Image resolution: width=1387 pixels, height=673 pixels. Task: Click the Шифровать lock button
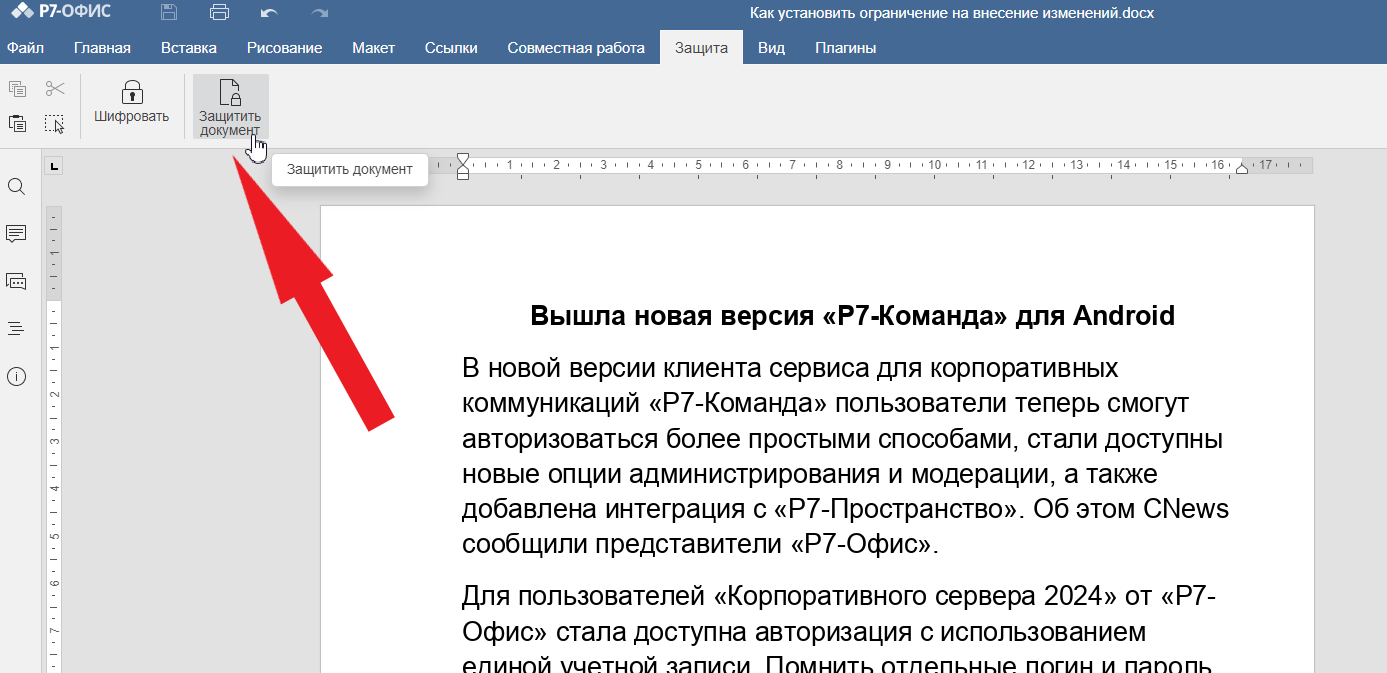132,103
